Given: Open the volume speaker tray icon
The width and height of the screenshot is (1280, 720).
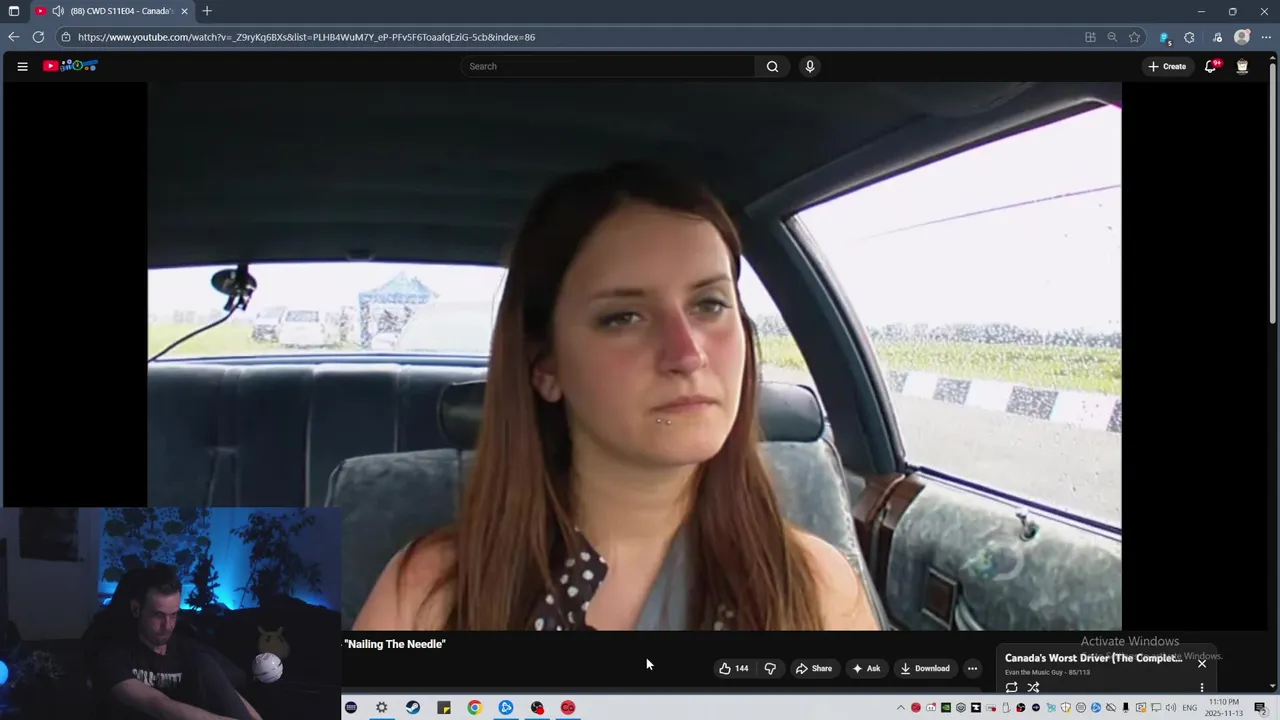Looking at the screenshot, I should [x=1172, y=707].
